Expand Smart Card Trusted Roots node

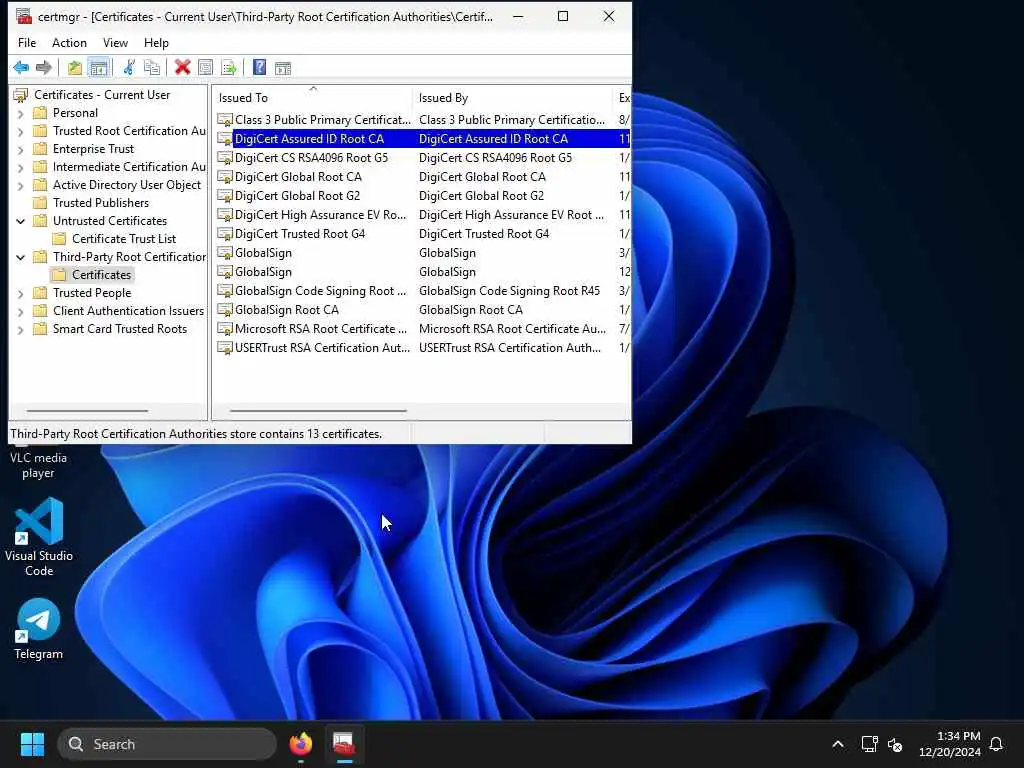[20, 329]
